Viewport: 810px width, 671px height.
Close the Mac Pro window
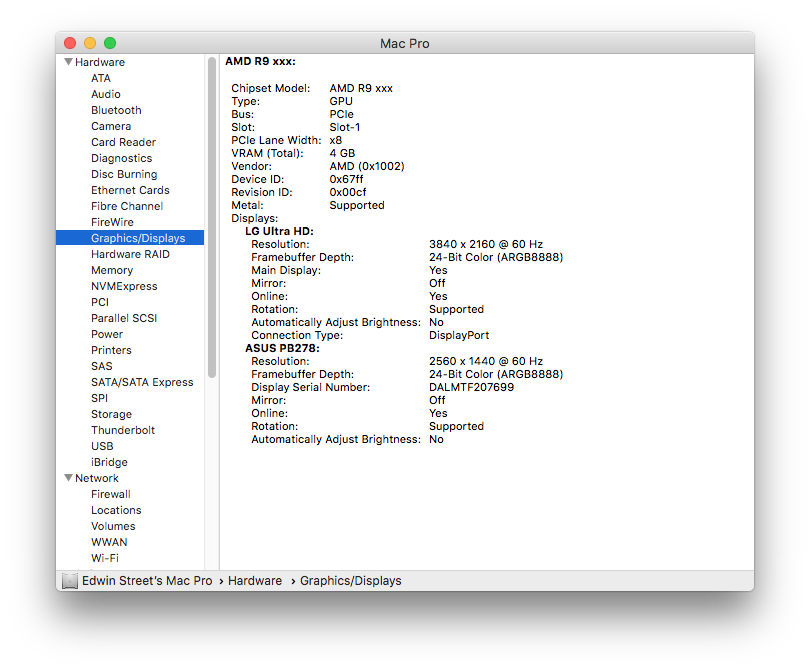pyautogui.click(x=70, y=43)
